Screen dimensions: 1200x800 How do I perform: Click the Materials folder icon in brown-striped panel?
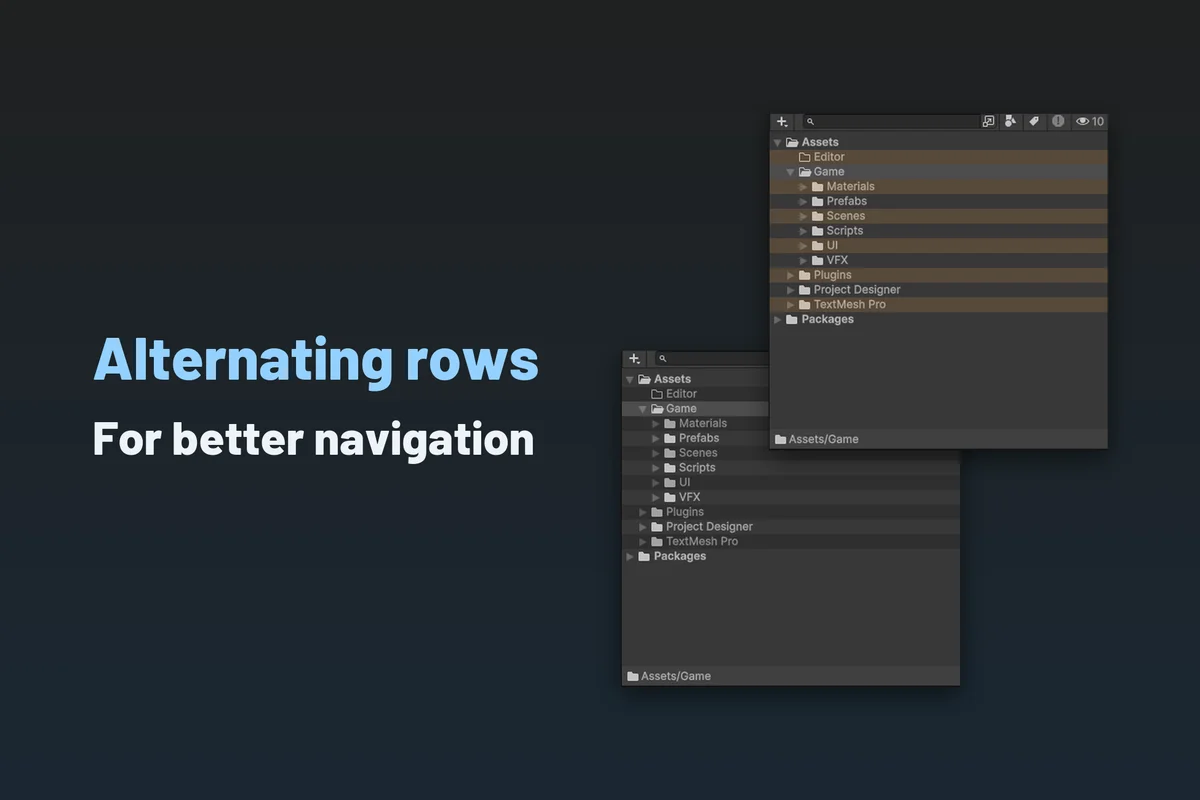click(818, 187)
